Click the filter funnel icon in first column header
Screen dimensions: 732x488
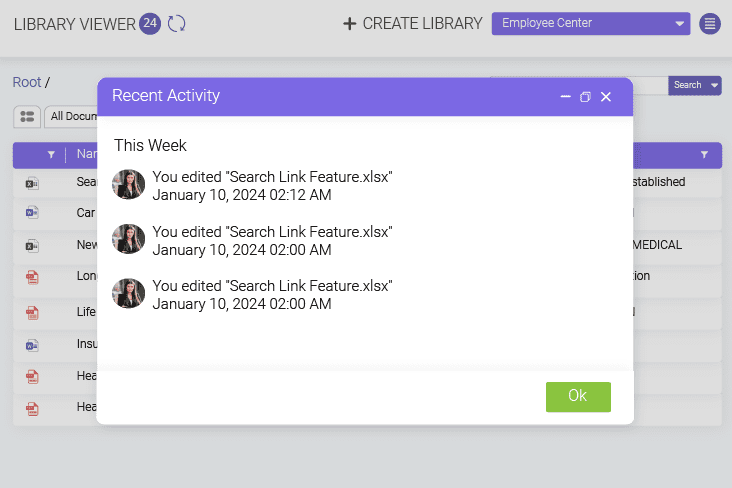point(51,155)
